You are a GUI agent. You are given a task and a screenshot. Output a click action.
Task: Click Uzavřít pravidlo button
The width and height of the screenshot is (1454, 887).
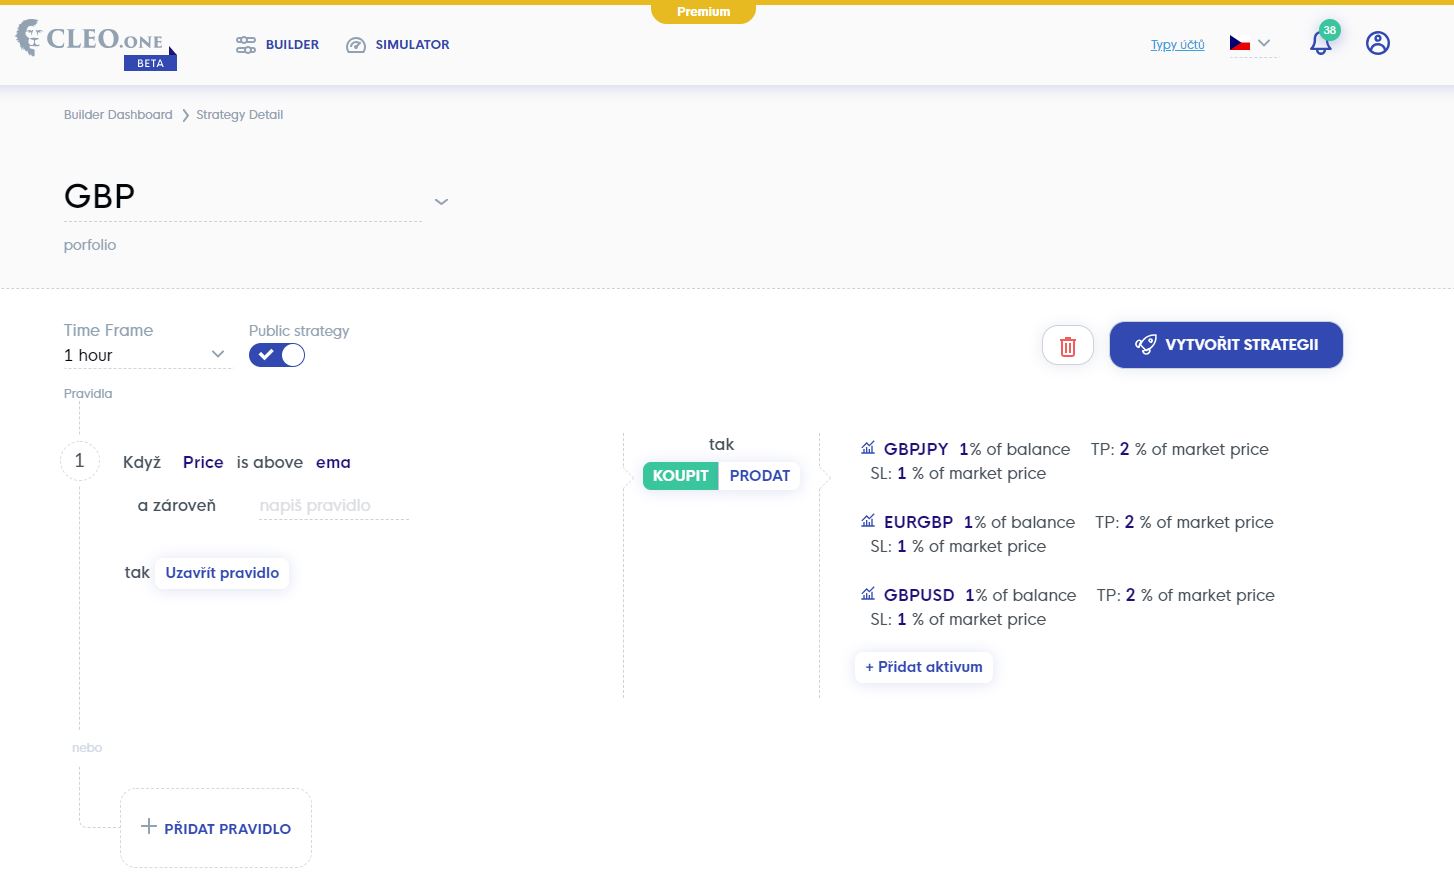[222, 573]
